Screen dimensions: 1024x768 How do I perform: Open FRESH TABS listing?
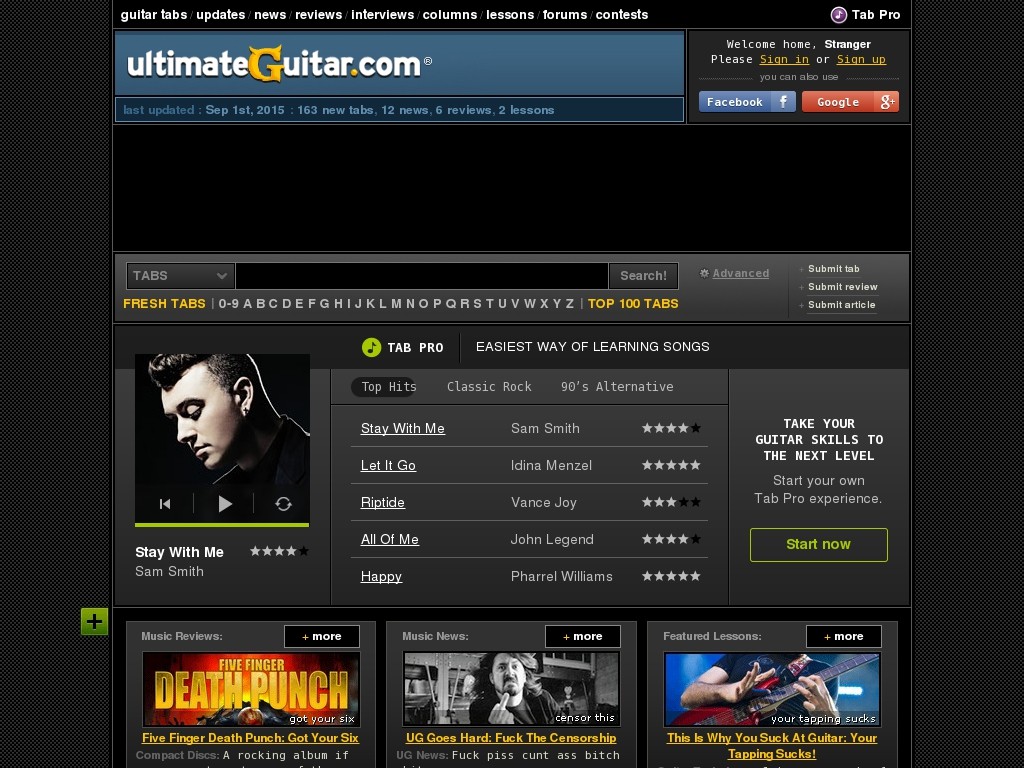click(165, 304)
